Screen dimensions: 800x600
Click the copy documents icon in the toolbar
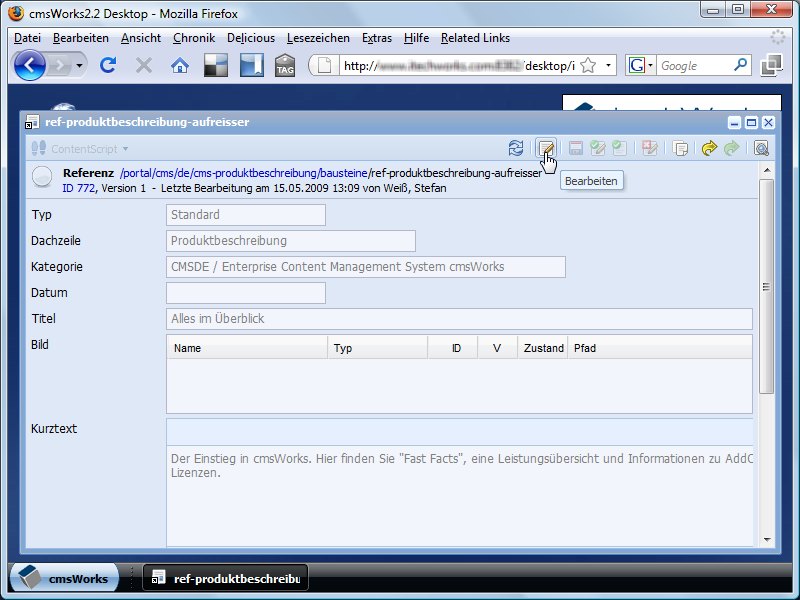click(x=680, y=148)
